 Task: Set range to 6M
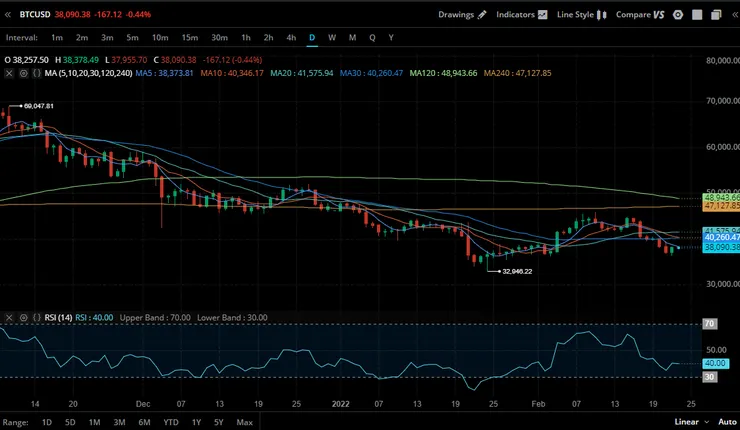(145, 422)
